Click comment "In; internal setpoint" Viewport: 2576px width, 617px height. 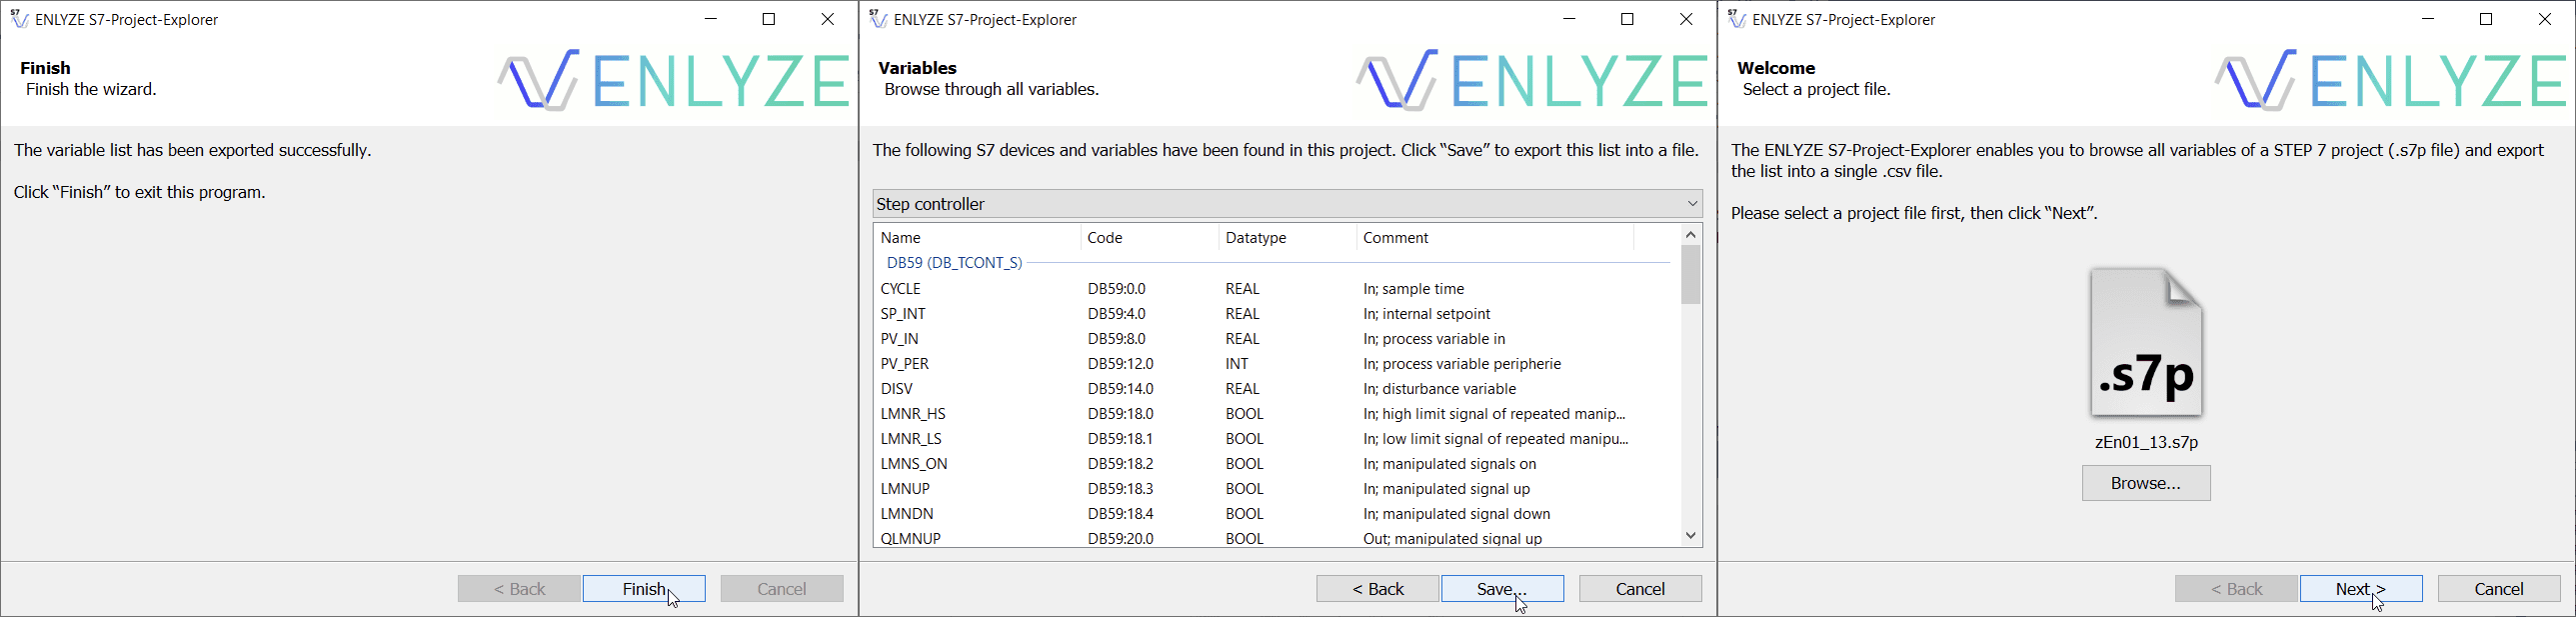pos(1427,314)
